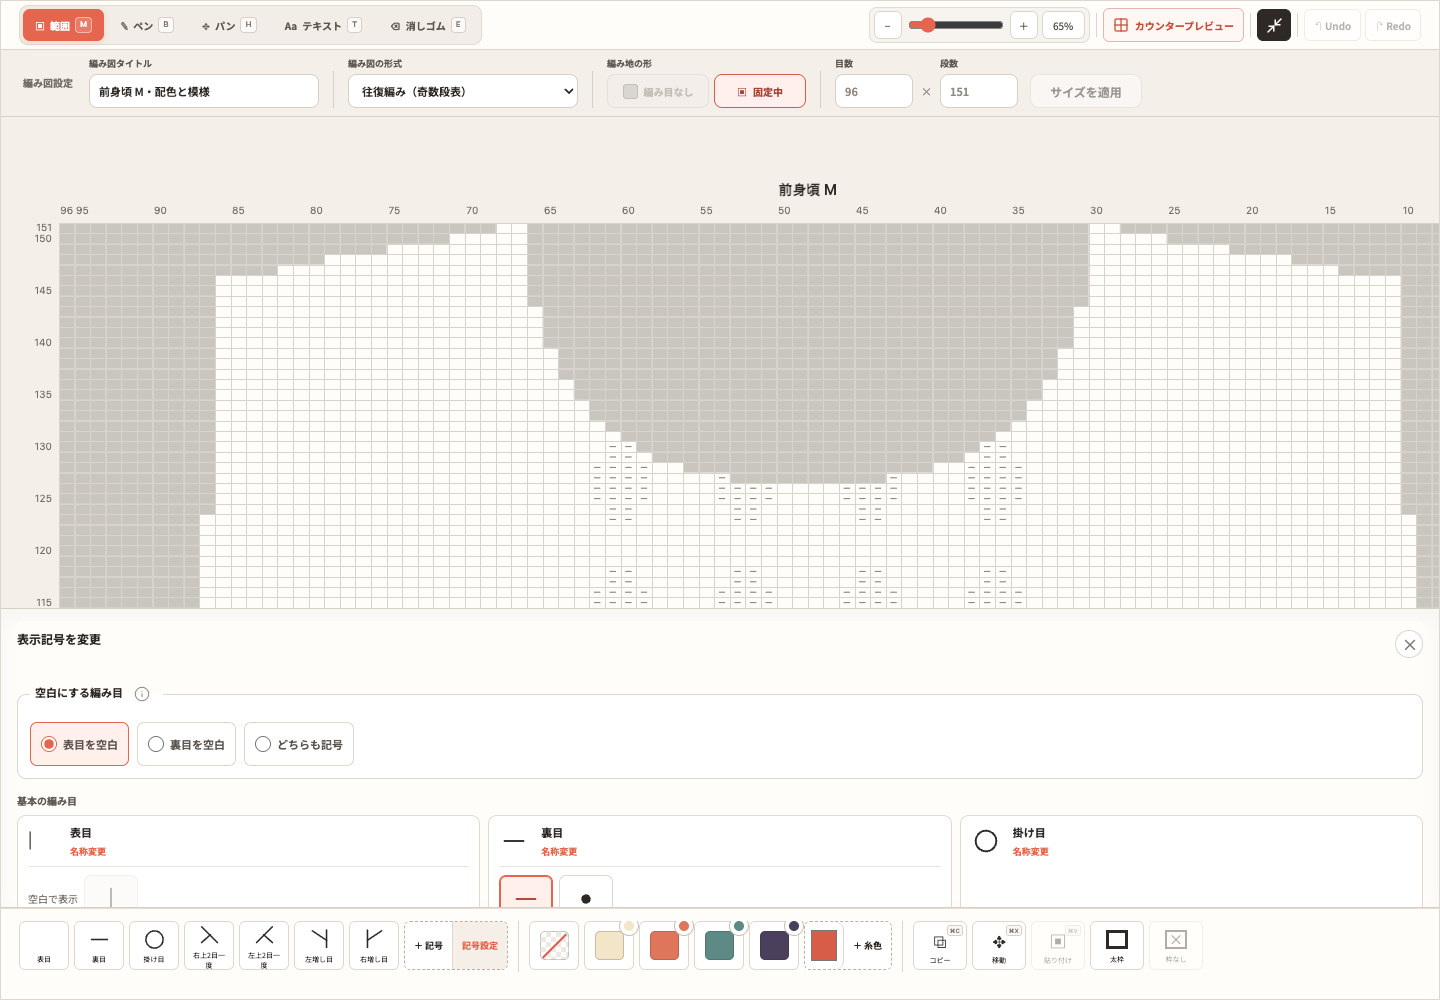Click the サイズを適用 button
This screenshot has width=1440, height=1000.
[1086, 91]
